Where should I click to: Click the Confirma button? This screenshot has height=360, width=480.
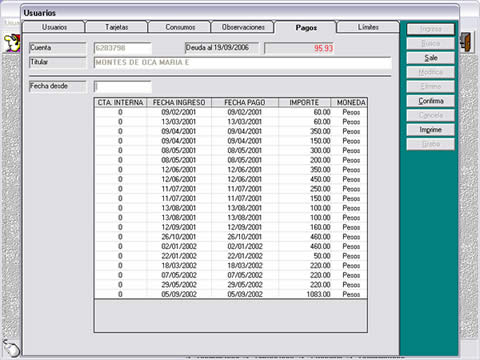(x=431, y=101)
